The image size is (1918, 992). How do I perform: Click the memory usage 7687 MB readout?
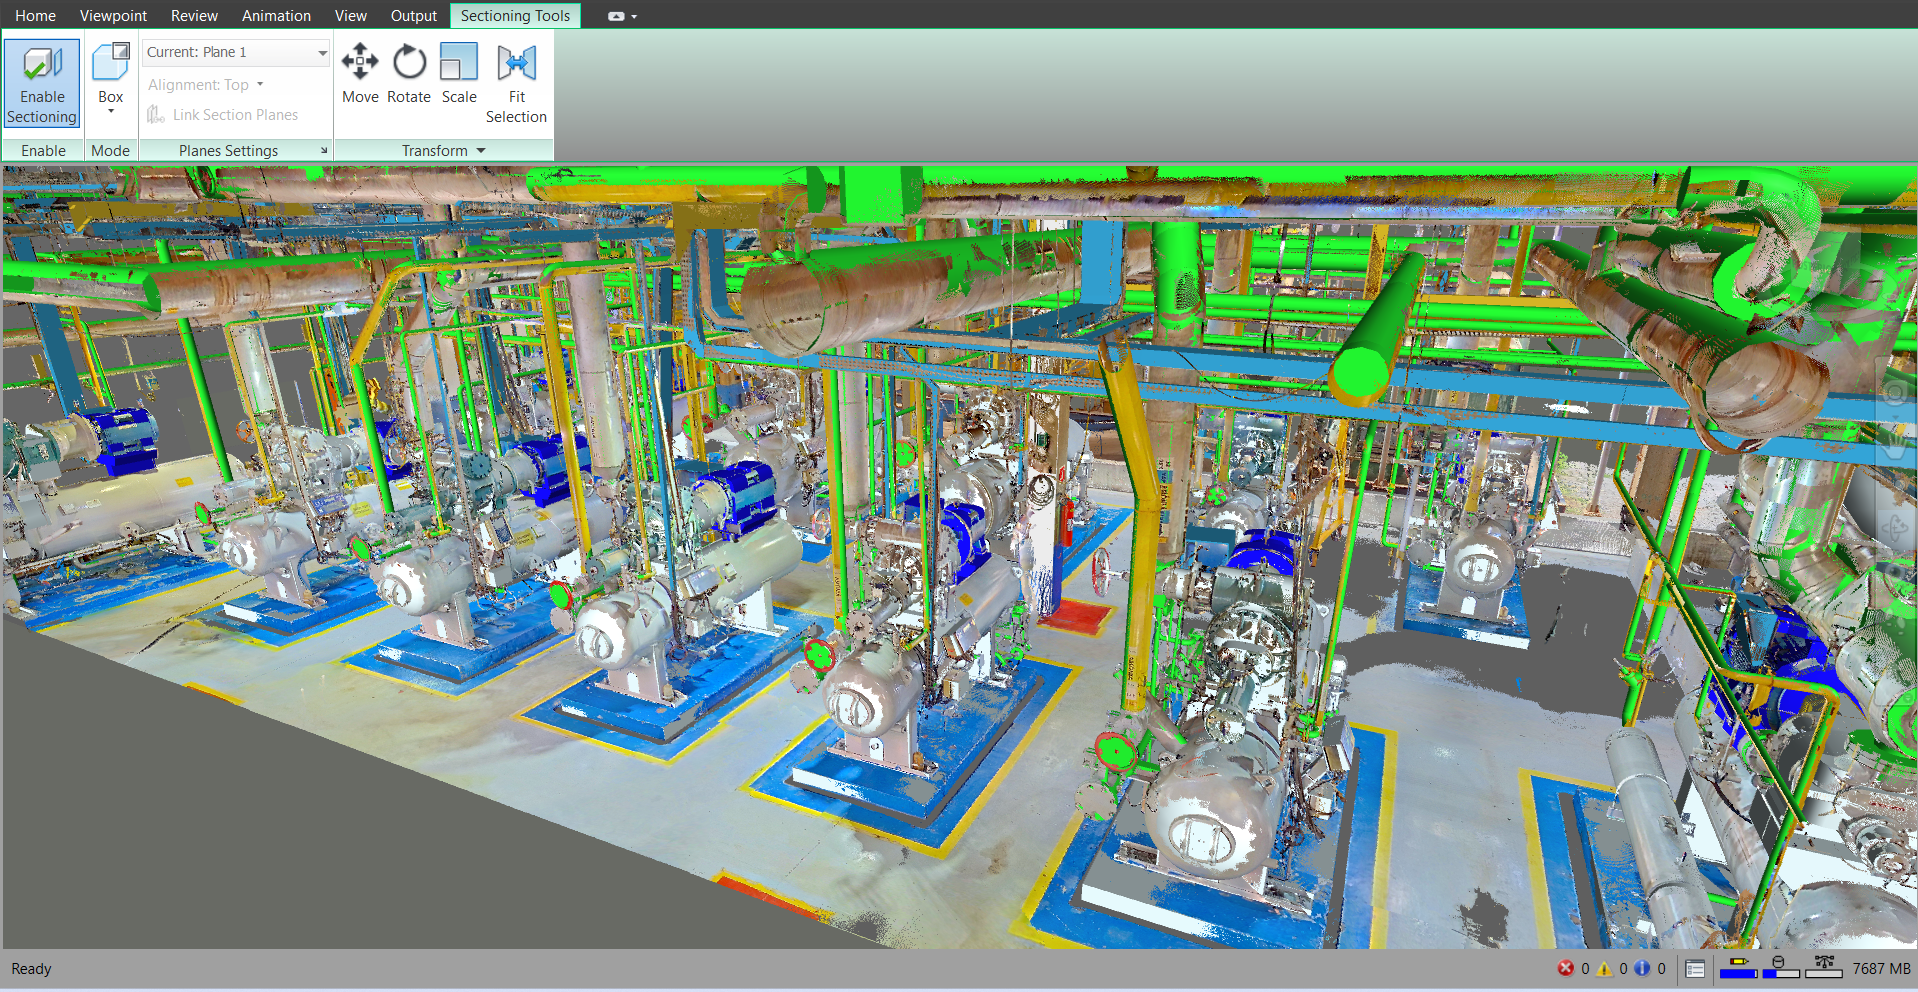tap(1881, 968)
